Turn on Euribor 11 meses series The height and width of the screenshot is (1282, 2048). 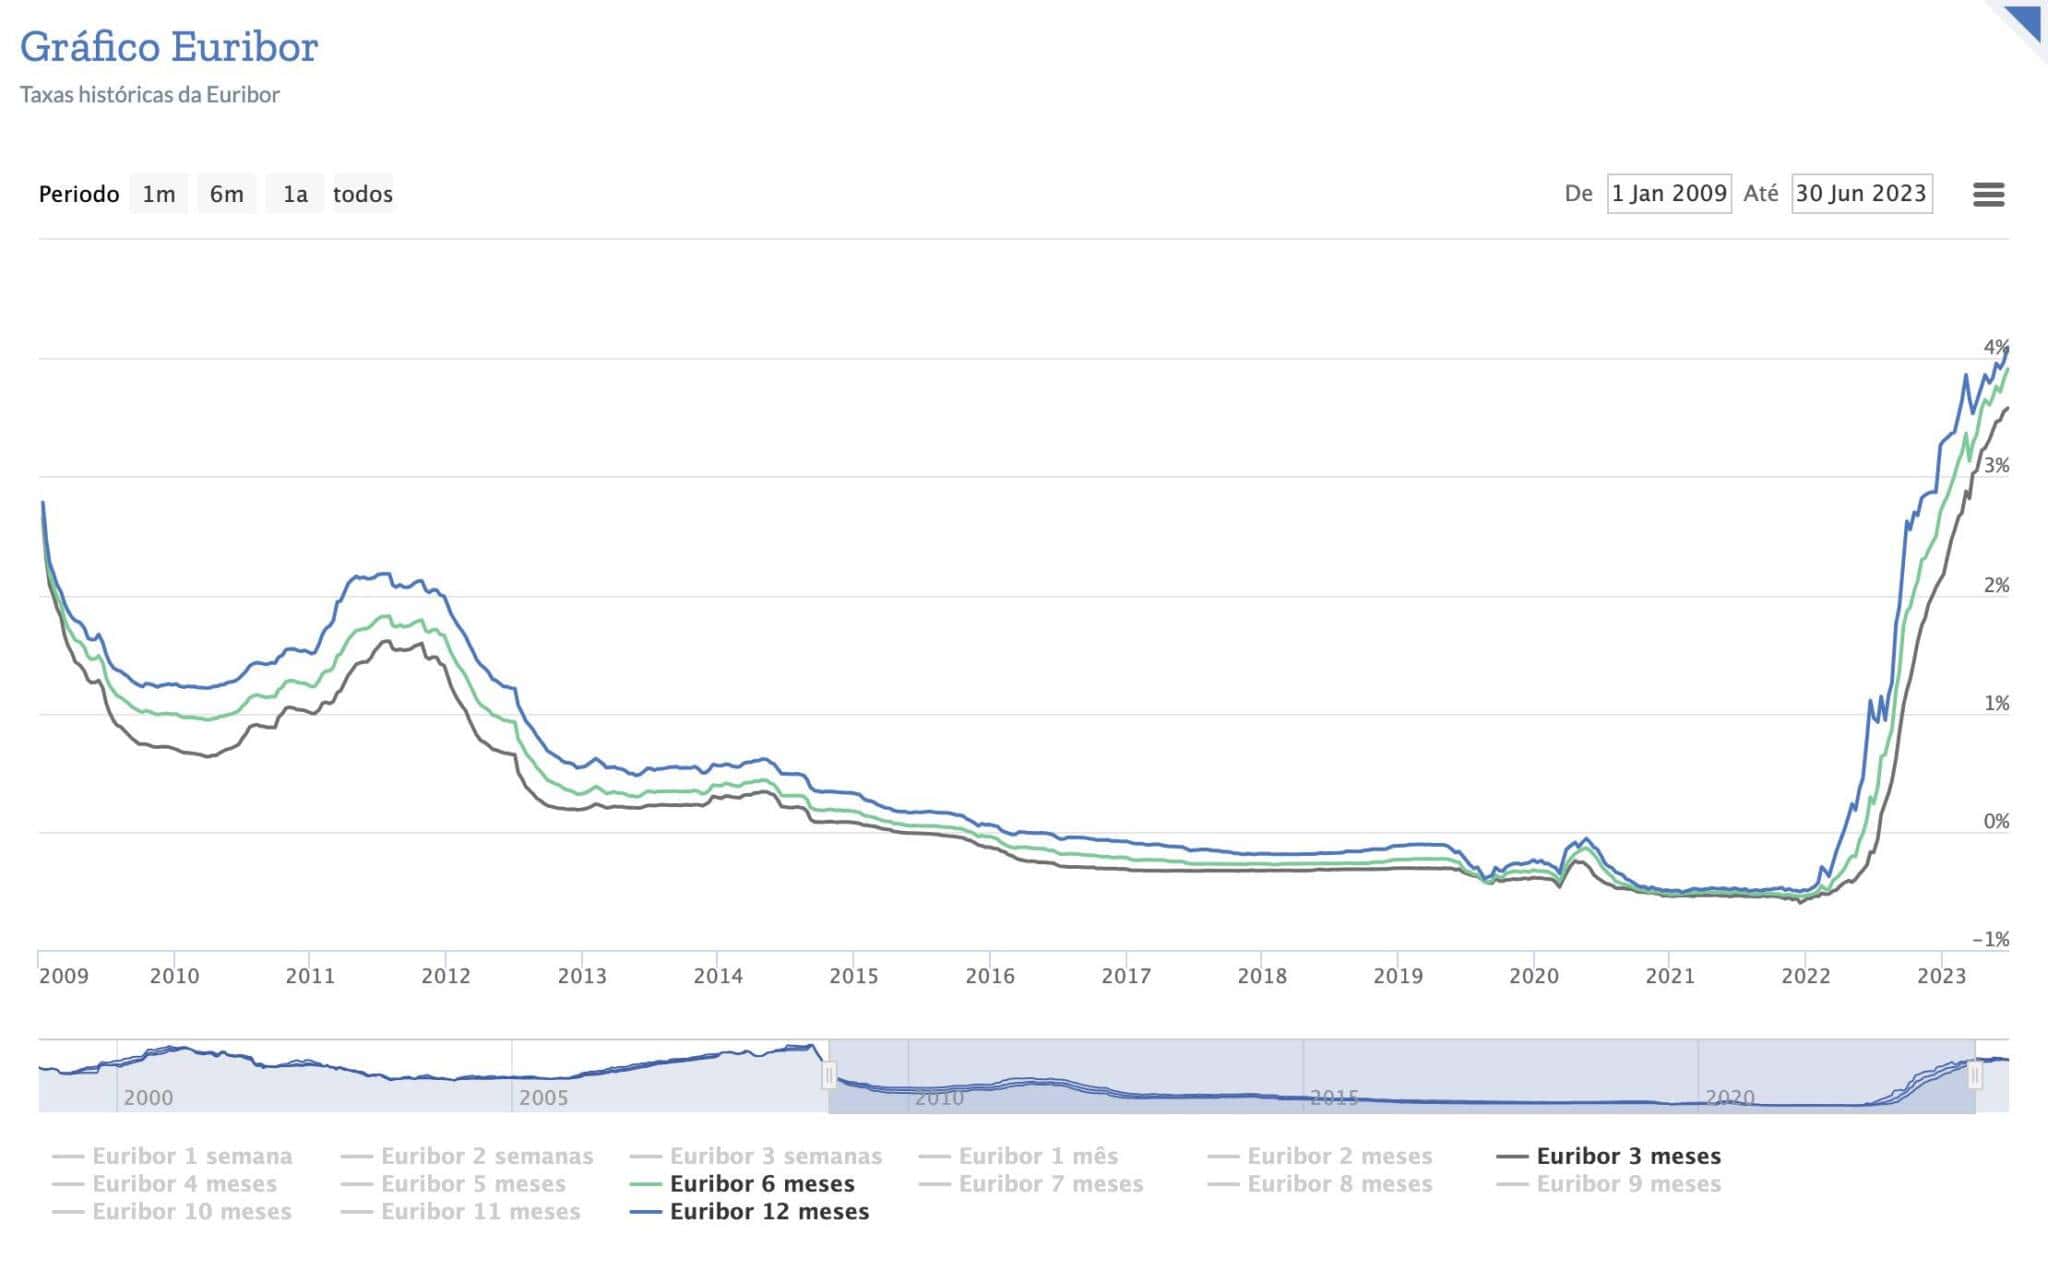coord(480,1212)
